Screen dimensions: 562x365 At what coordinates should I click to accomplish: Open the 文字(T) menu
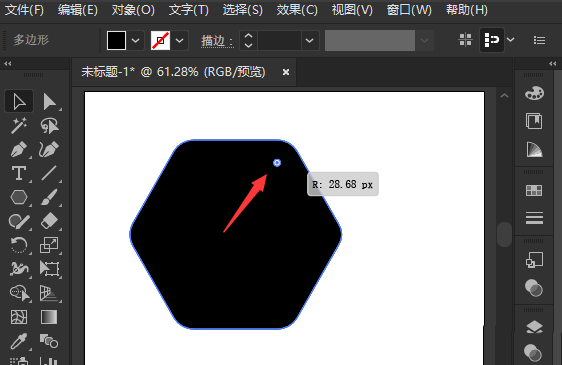point(189,10)
